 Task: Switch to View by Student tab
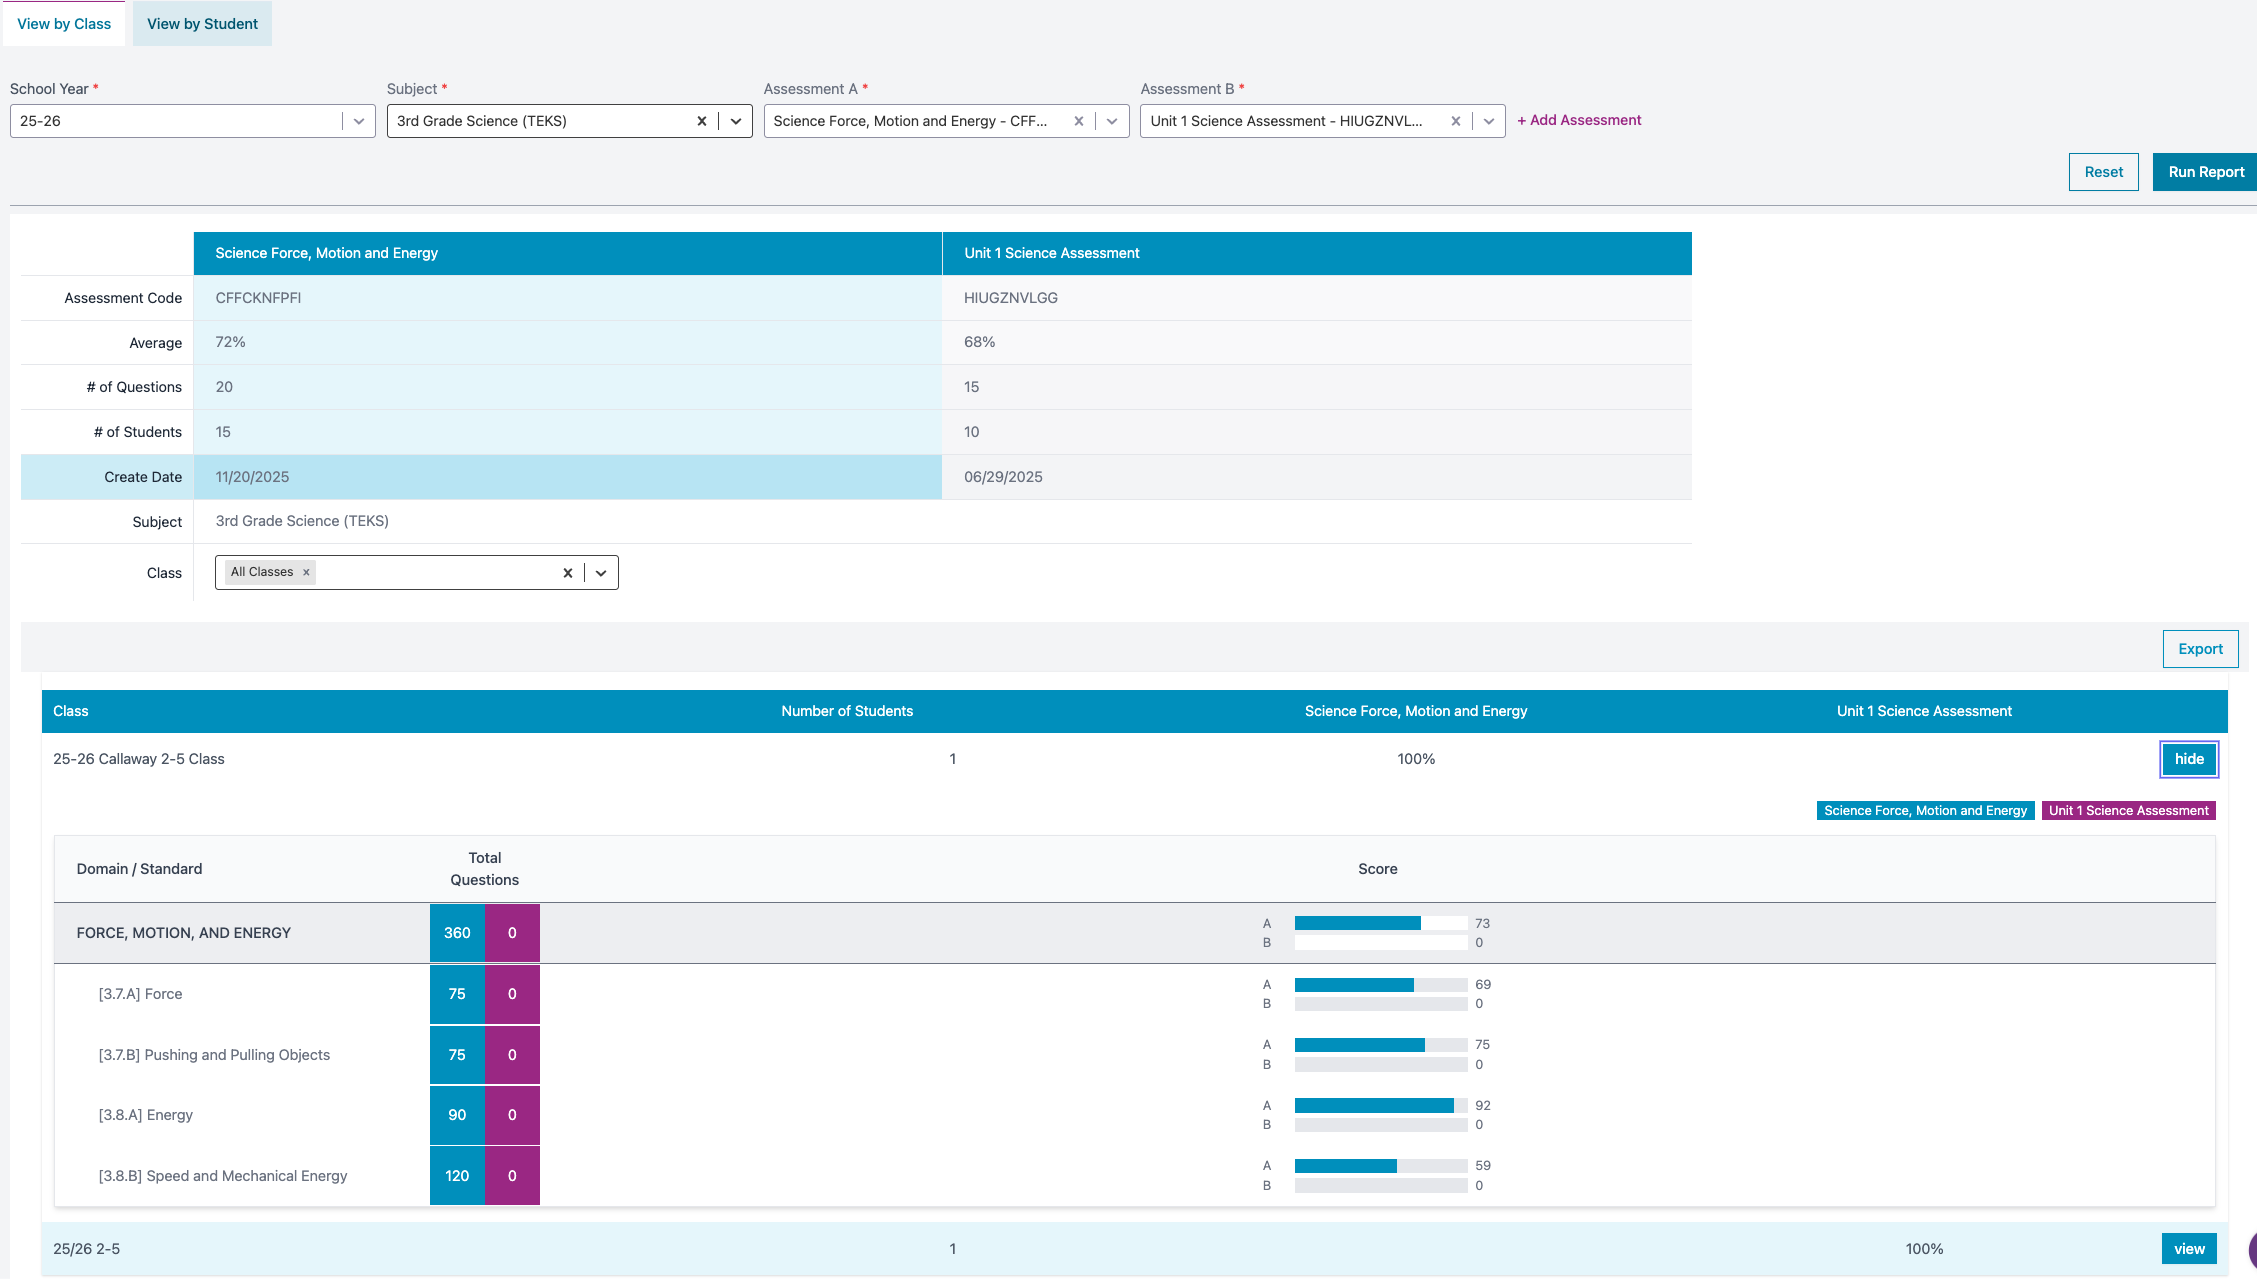(202, 24)
